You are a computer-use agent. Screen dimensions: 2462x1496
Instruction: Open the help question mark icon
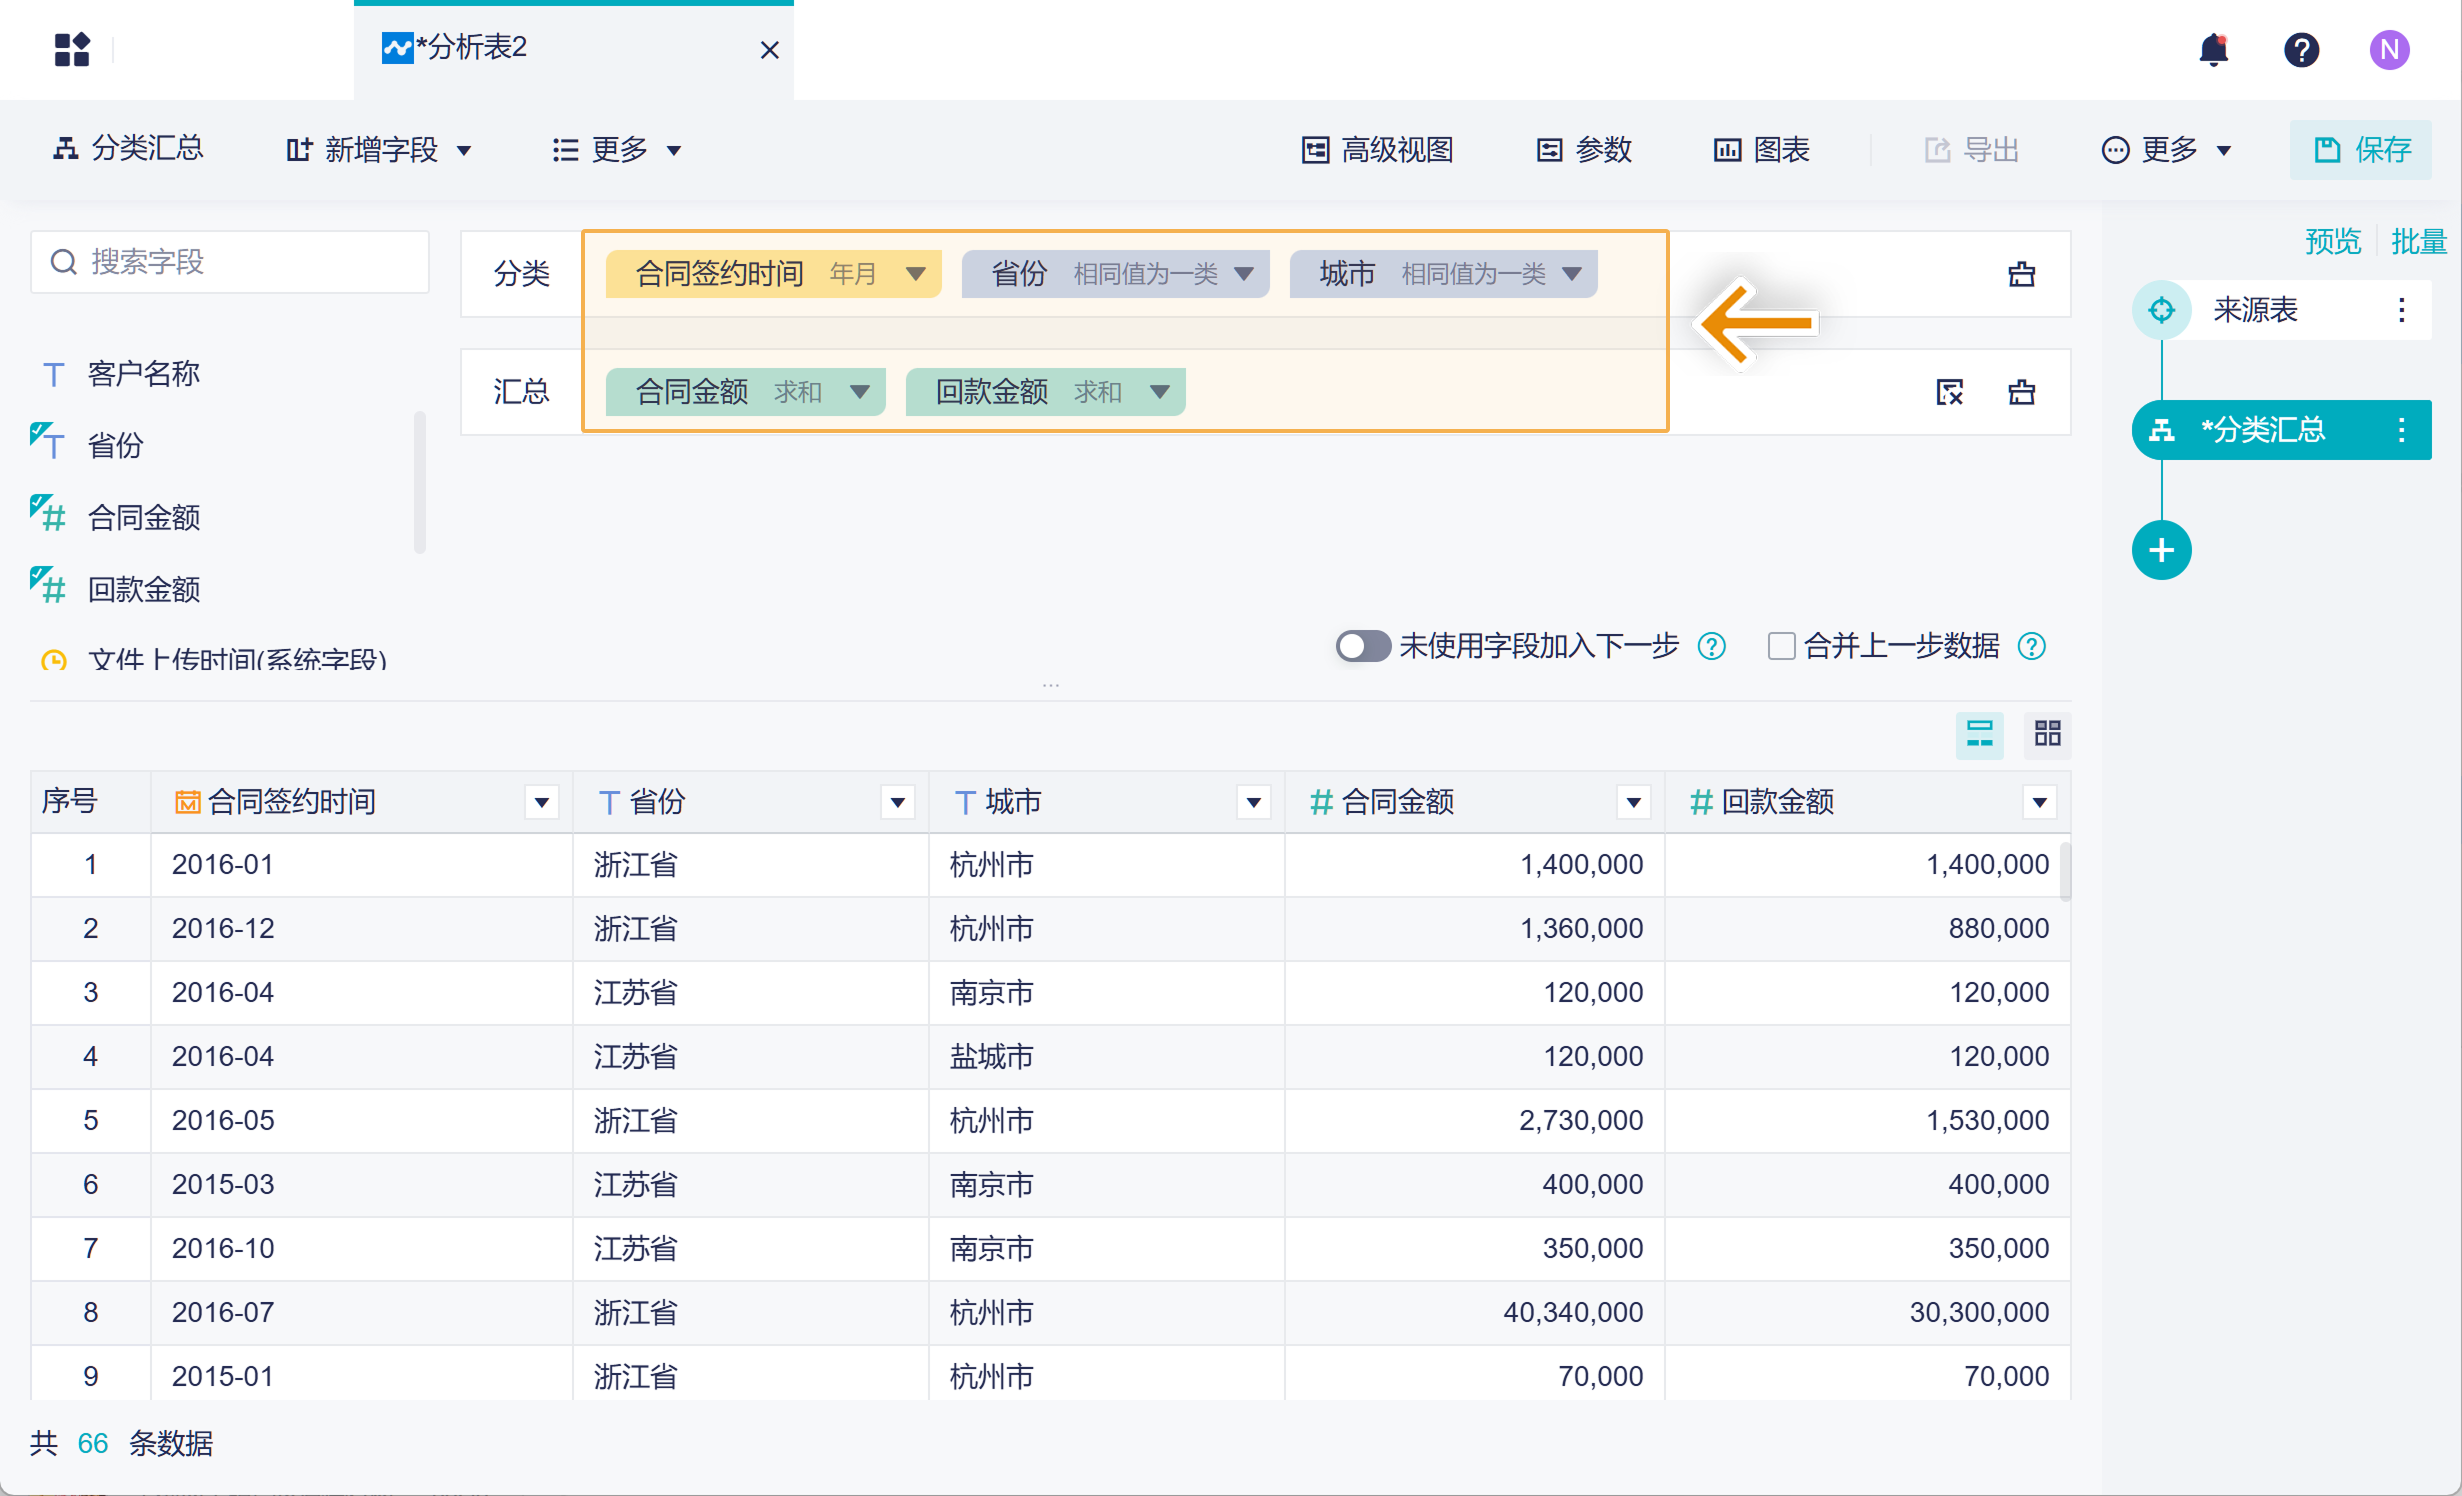pos(2301,50)
